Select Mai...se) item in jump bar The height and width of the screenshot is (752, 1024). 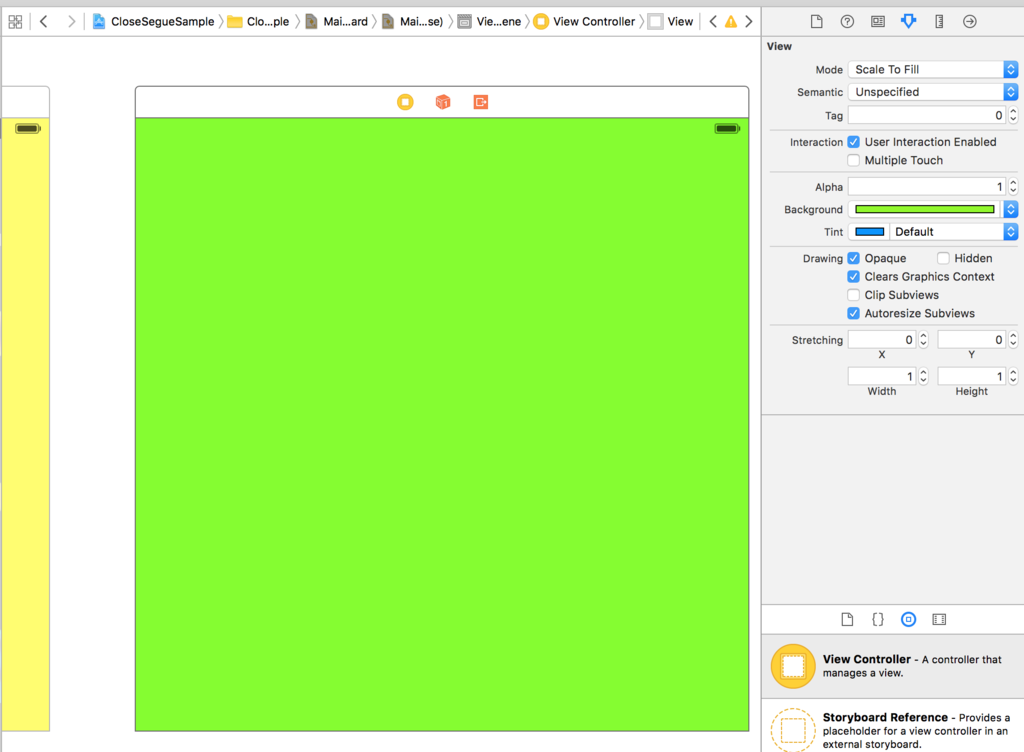point(413,22)
